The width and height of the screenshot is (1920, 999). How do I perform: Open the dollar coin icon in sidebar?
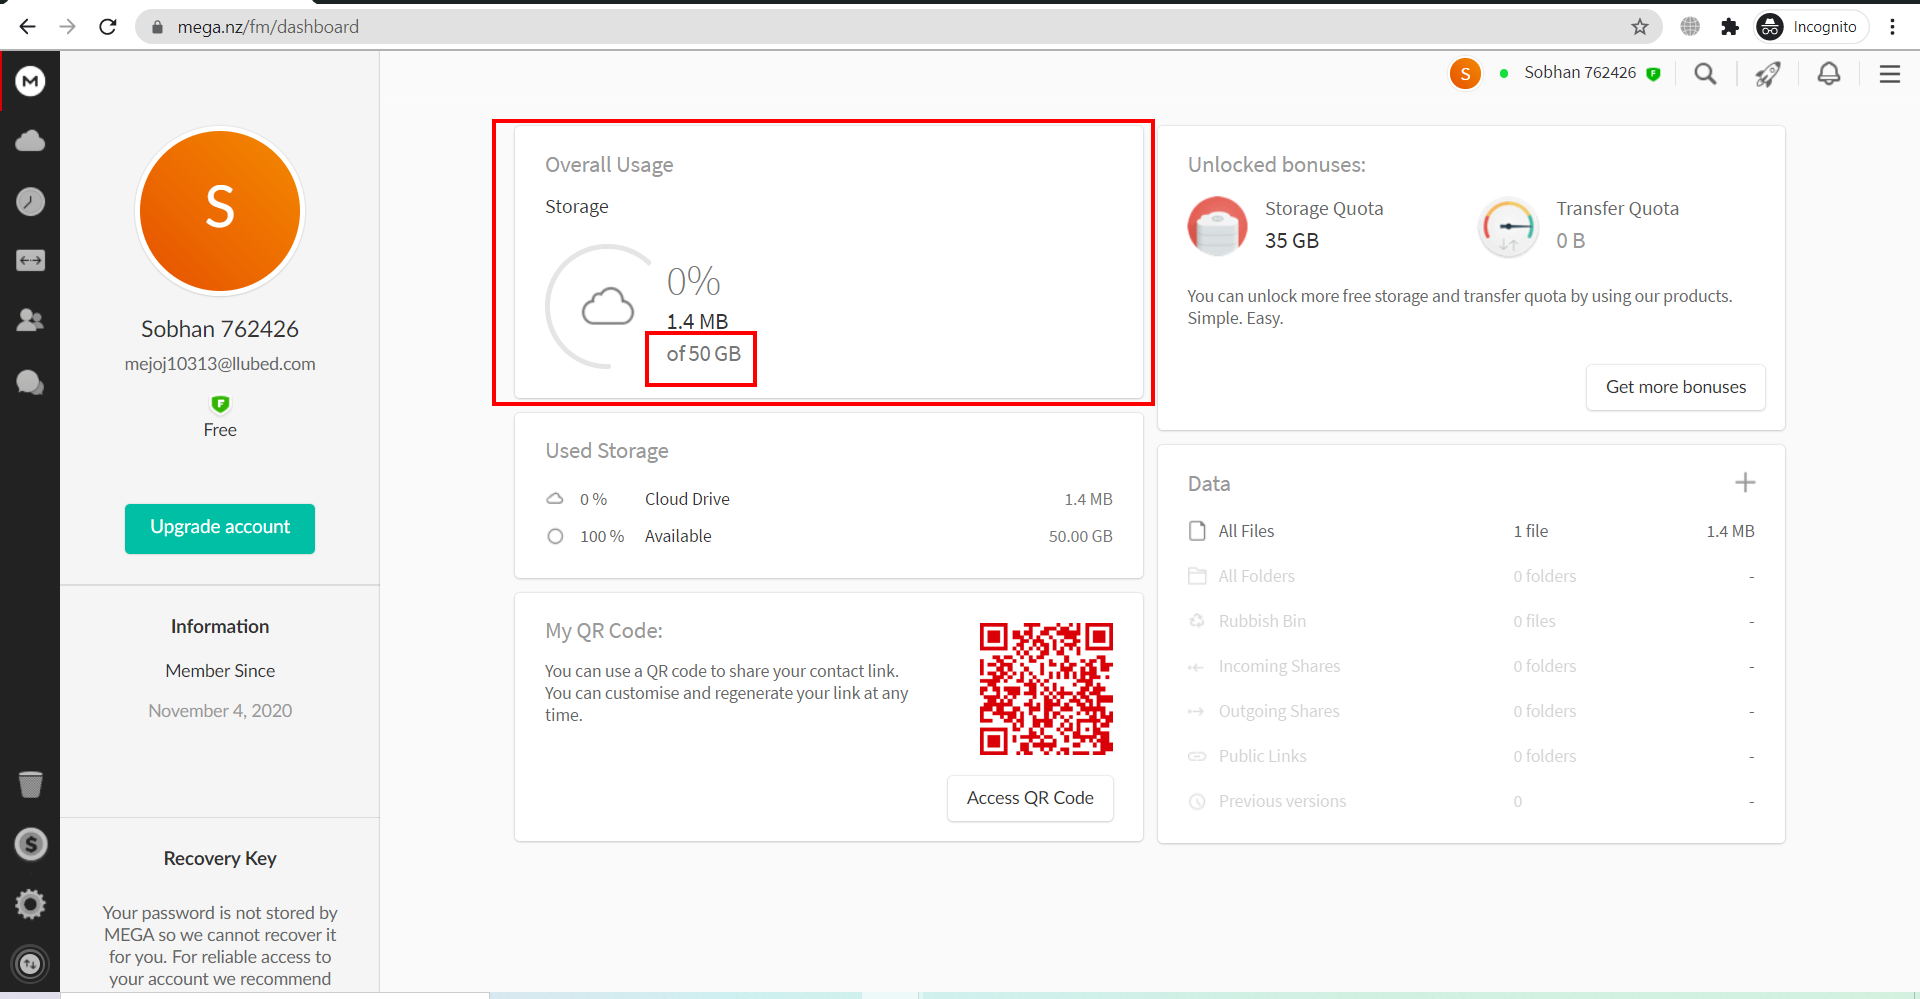pyautogui.click(x=30, y=844)
